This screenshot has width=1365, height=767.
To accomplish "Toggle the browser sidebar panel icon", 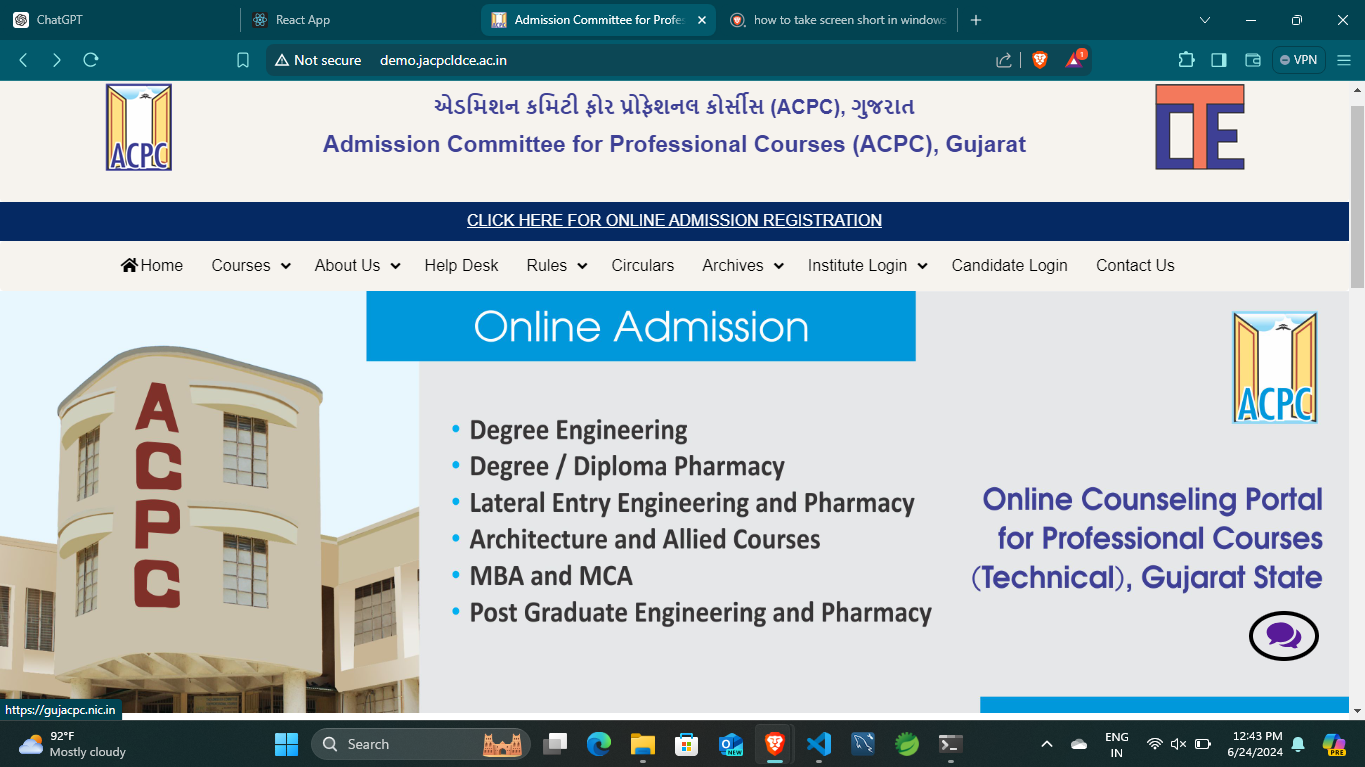I will (x=1218, y=60).
